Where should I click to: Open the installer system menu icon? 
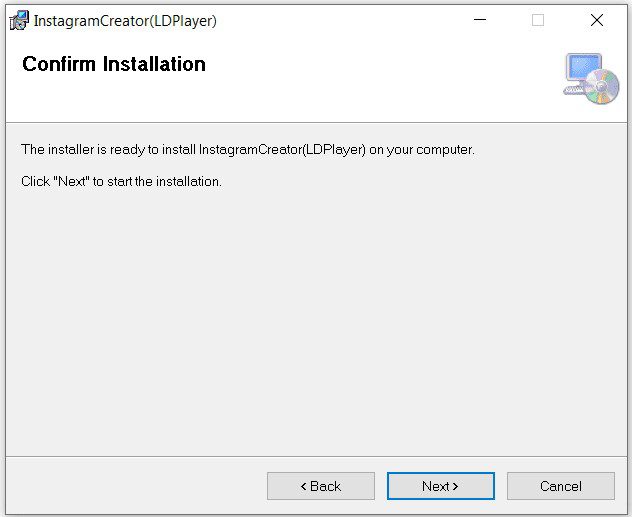[x=19, y=20]
